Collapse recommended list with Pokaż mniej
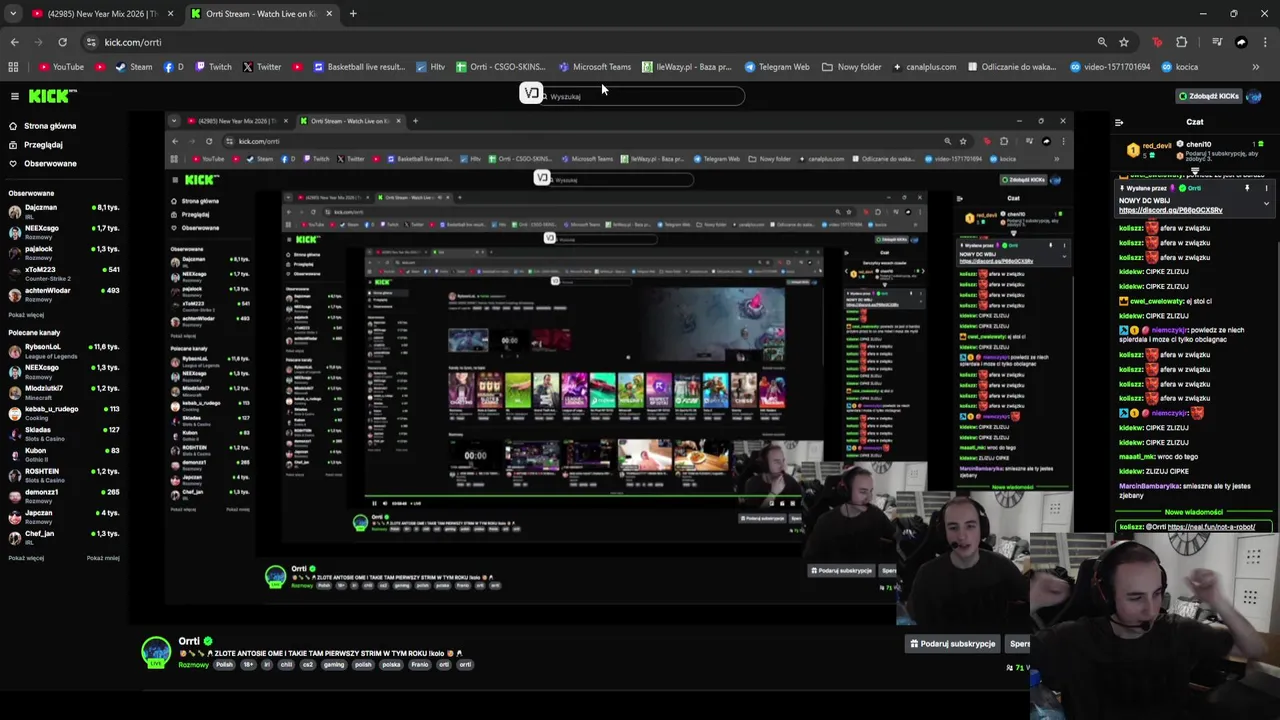 [103, 558]
